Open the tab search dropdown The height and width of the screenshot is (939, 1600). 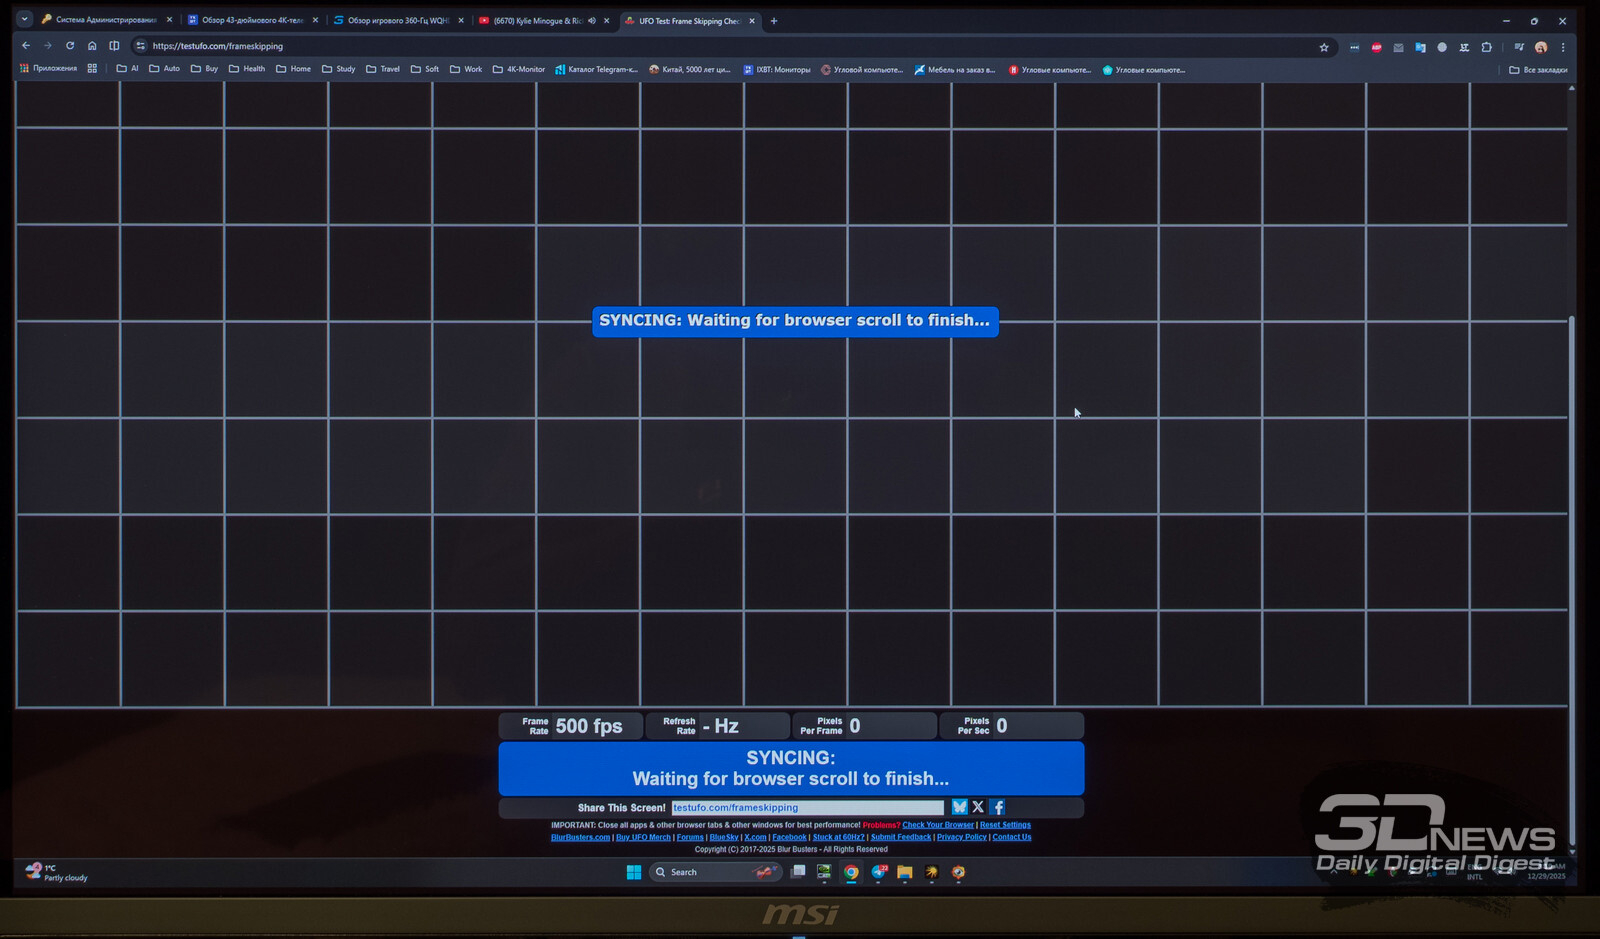click(x=24, y=20)
